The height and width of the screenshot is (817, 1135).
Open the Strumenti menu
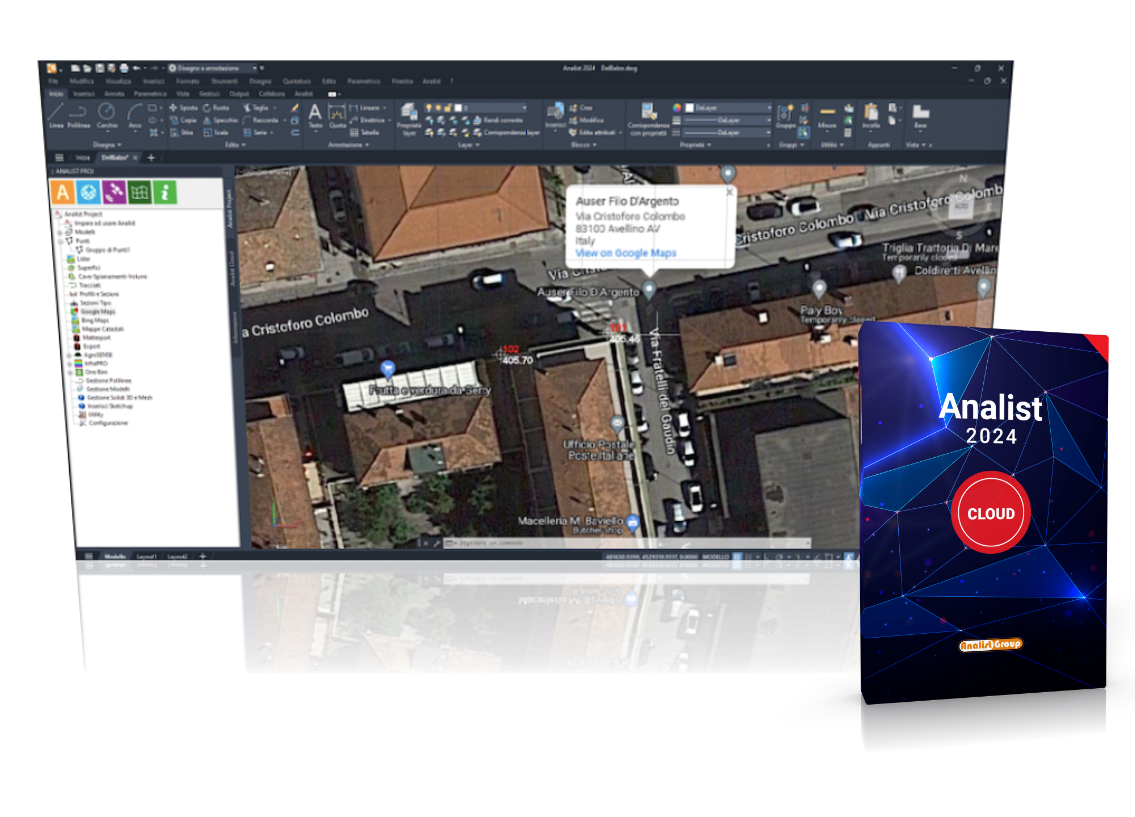coord(224,81)
